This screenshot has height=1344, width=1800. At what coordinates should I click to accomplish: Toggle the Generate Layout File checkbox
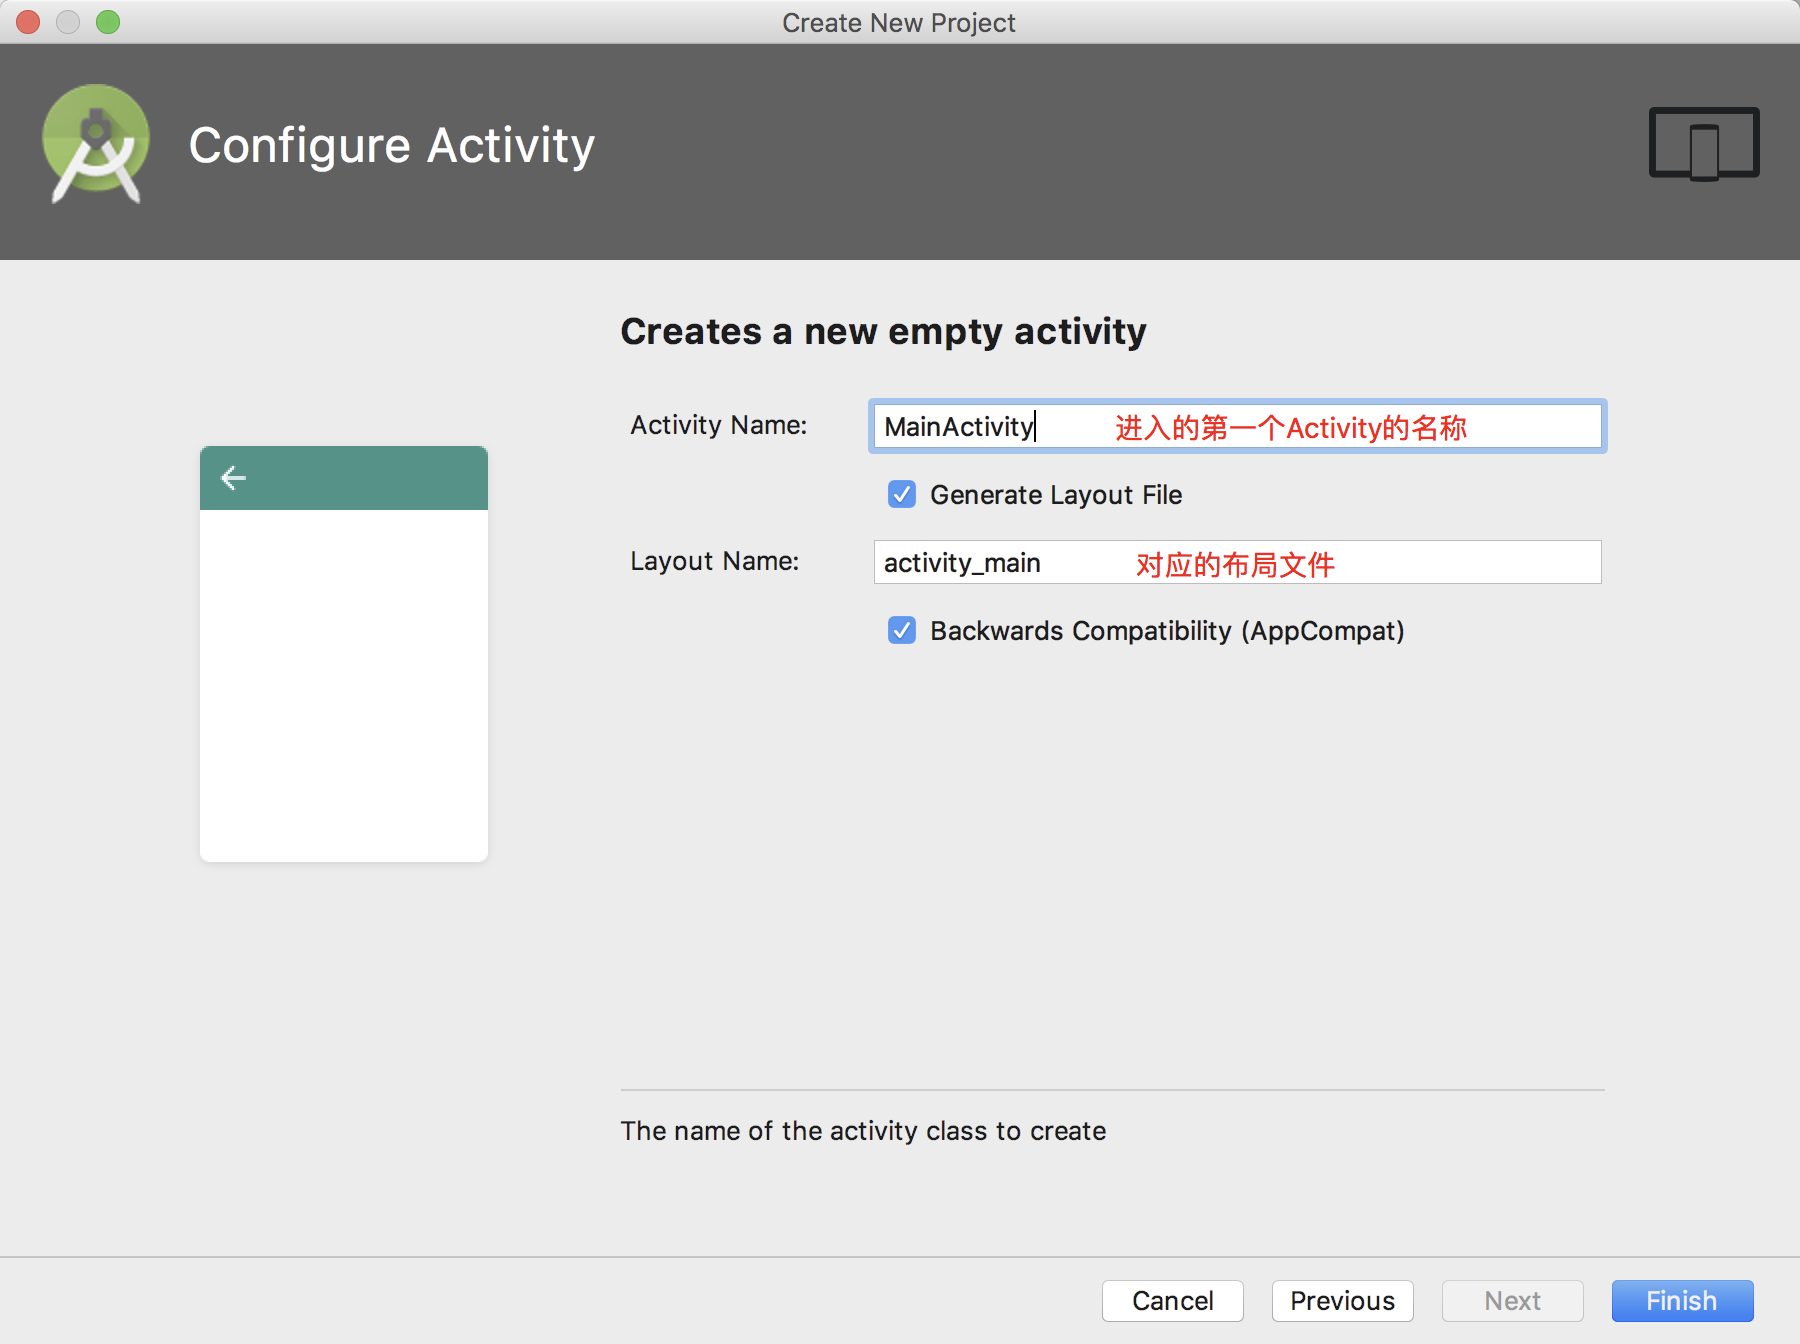(x=902, y=494)
